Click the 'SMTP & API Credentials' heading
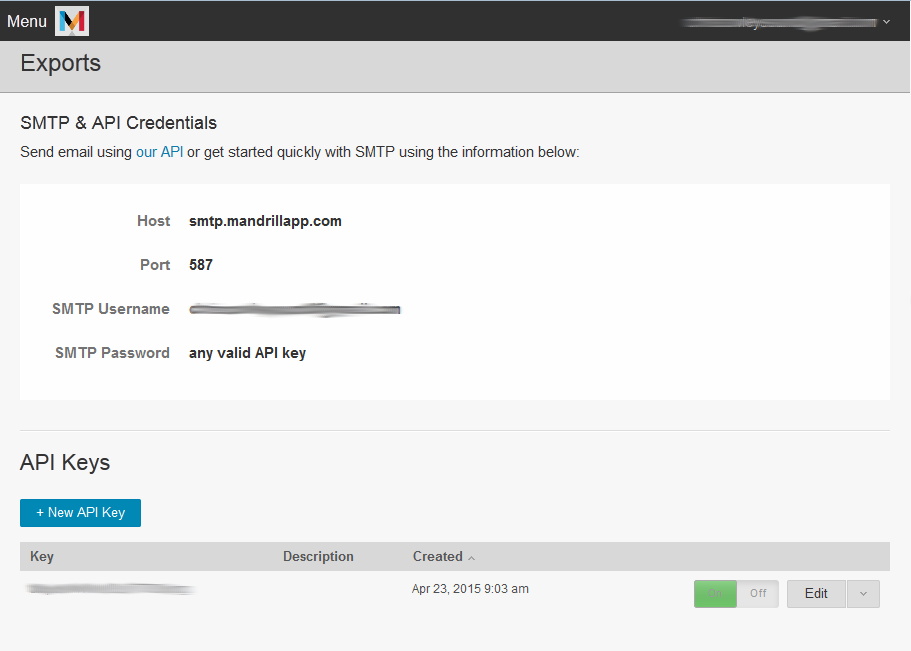The height and width of the screenshot is (651, 911). tap(119, 123)
